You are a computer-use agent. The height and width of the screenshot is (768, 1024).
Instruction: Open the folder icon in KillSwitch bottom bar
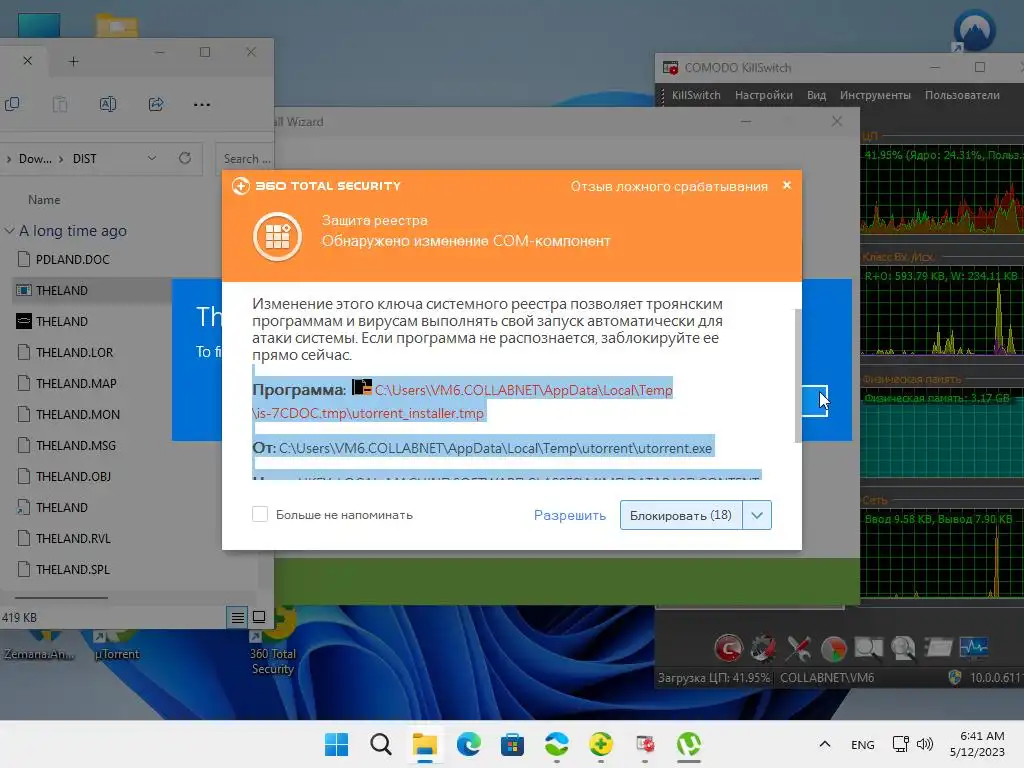938,647
